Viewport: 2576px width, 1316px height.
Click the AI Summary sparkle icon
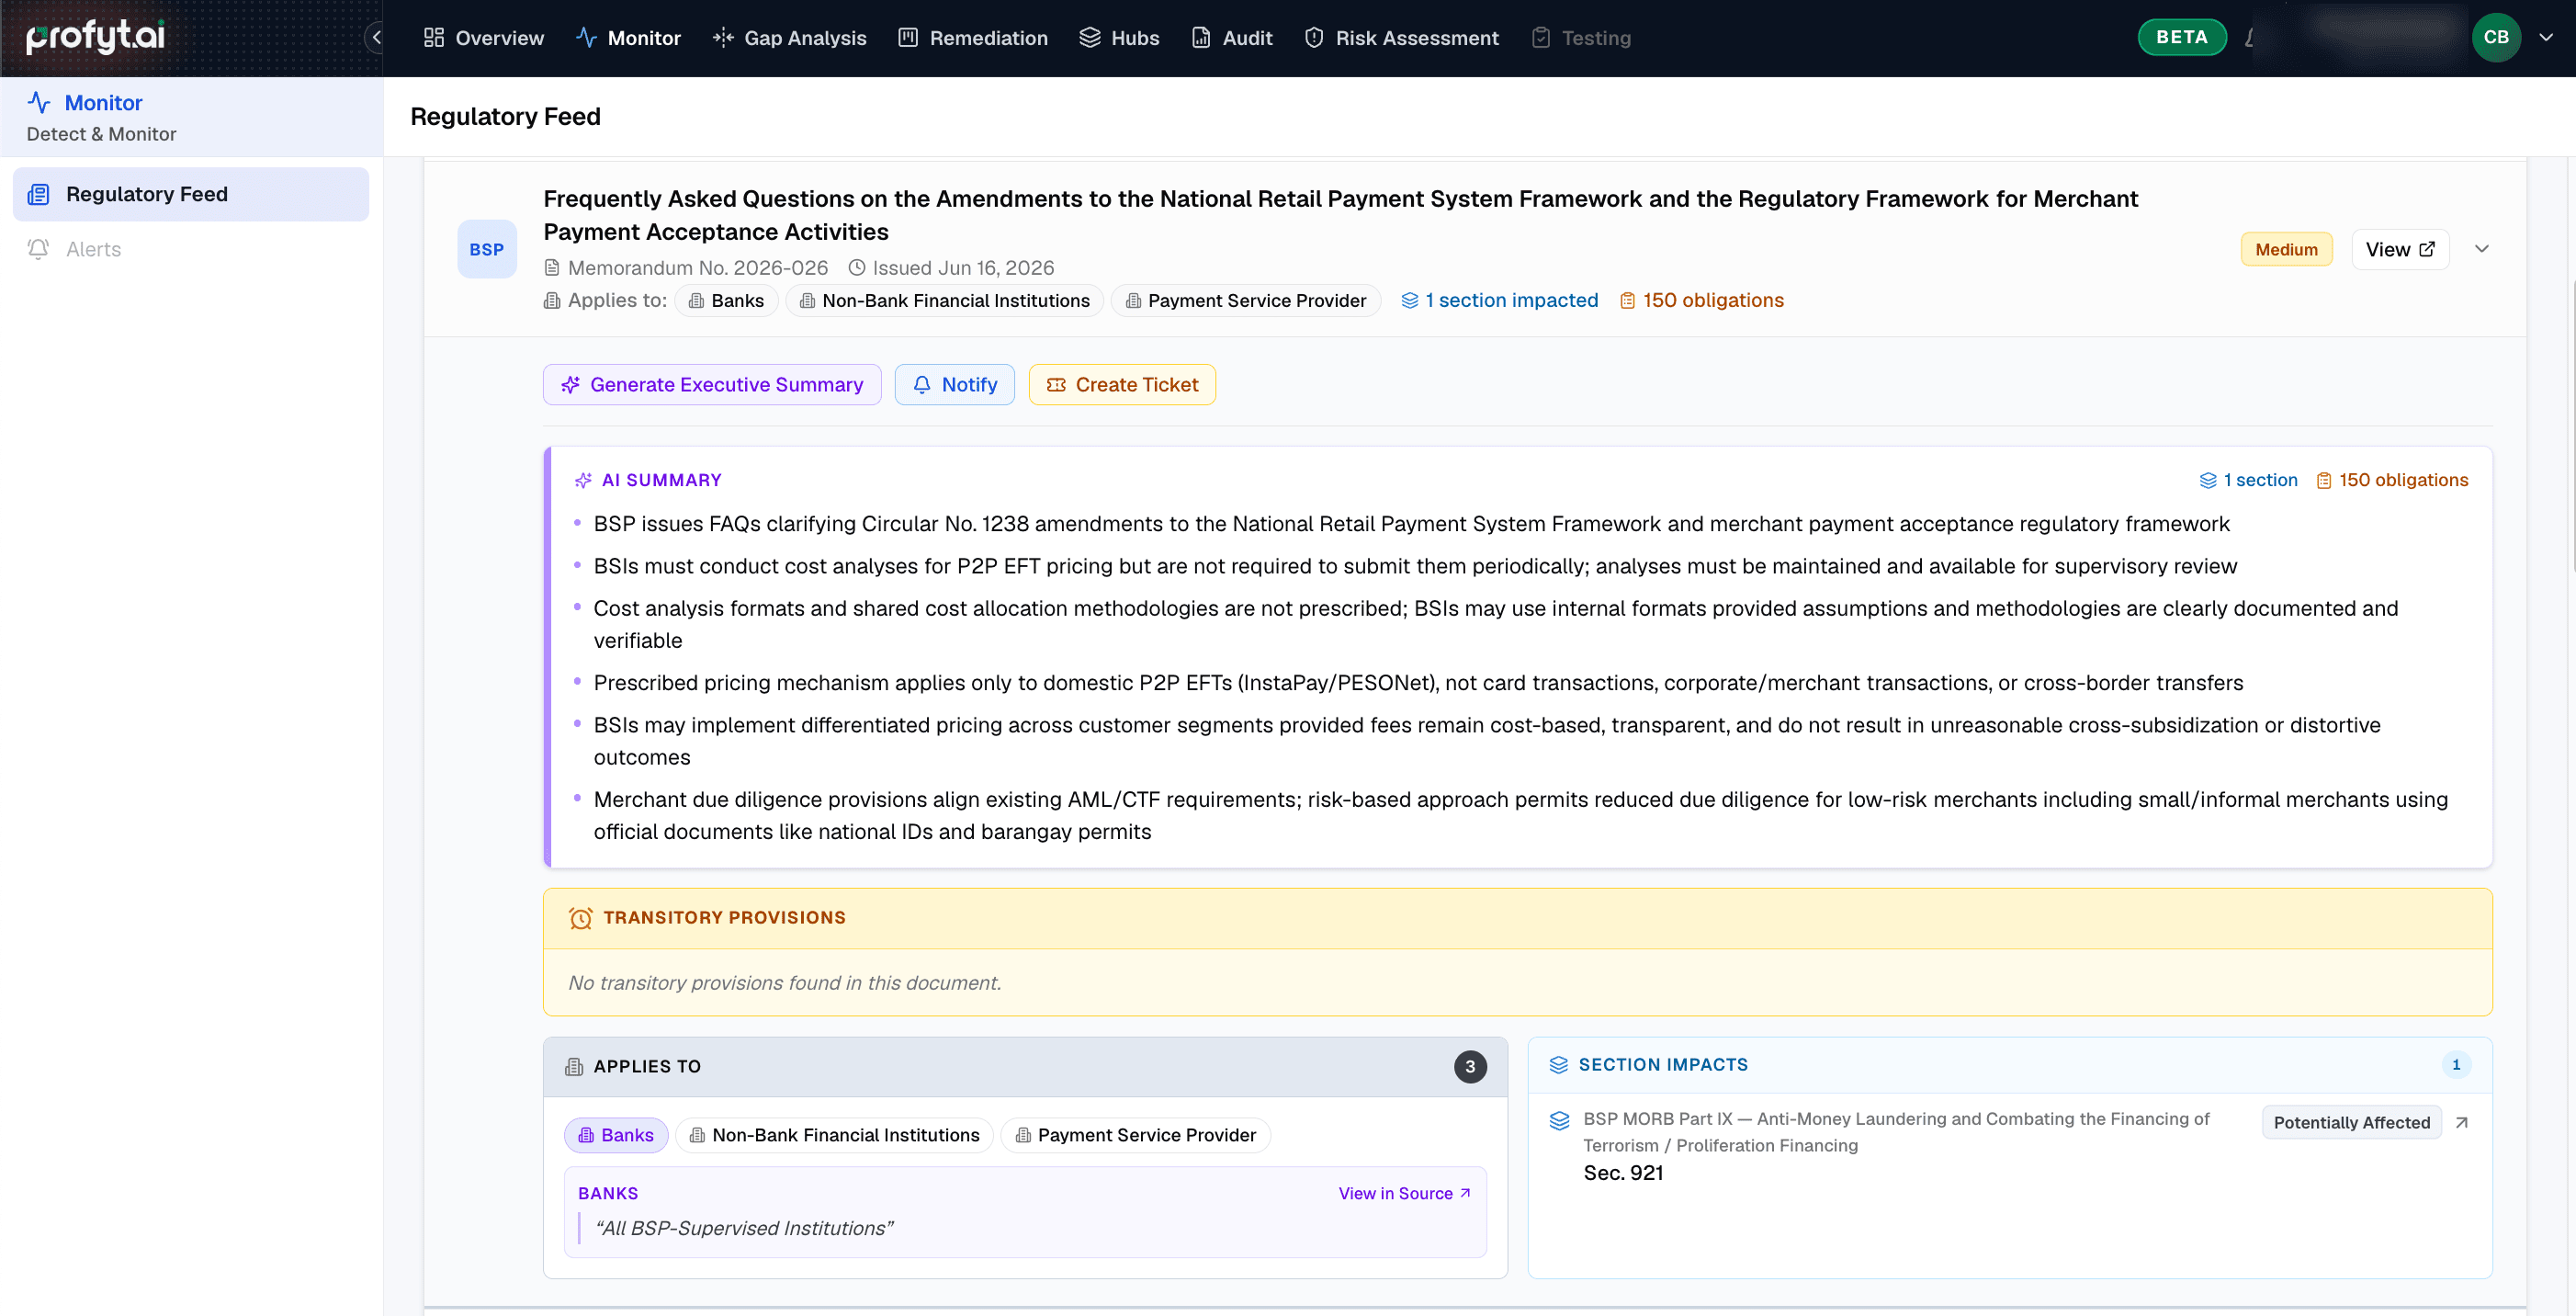point(583,480)
